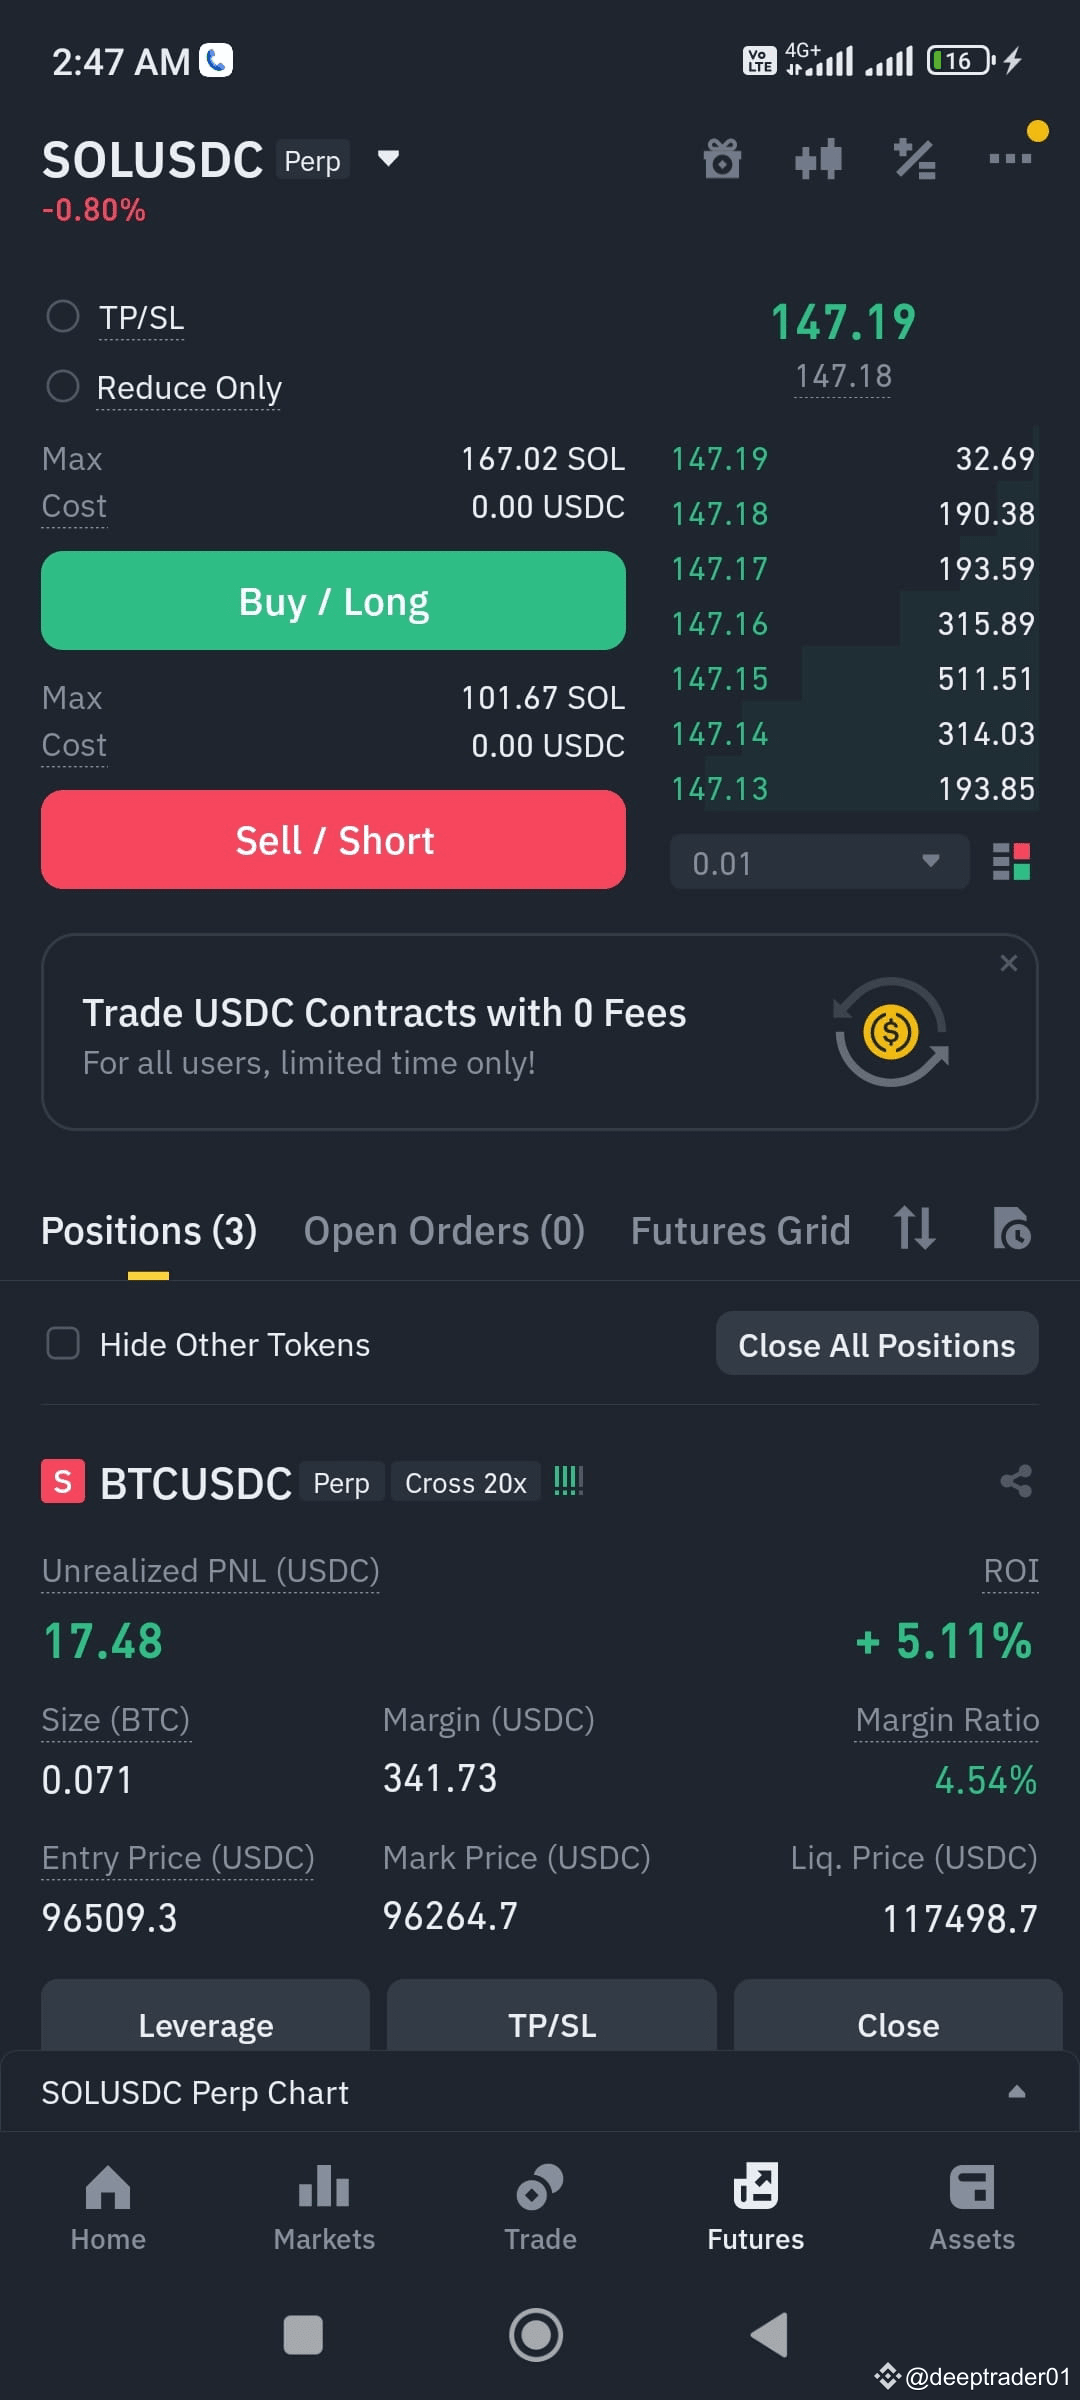Open the percent calculator icon
Image resolution: width=1080 pixels, height=2400 pixels.
pos(914,159)
